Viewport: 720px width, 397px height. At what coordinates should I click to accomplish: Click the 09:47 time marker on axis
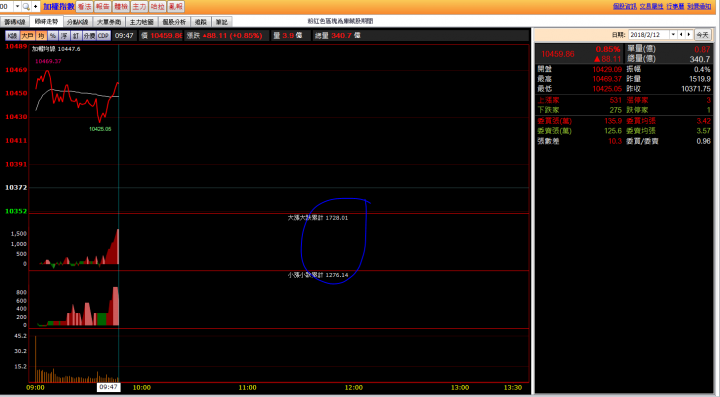point(108,387)
